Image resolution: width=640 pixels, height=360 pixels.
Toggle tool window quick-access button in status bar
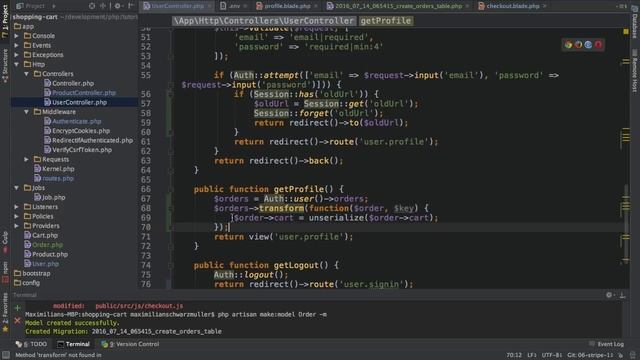tap(6, 355)
